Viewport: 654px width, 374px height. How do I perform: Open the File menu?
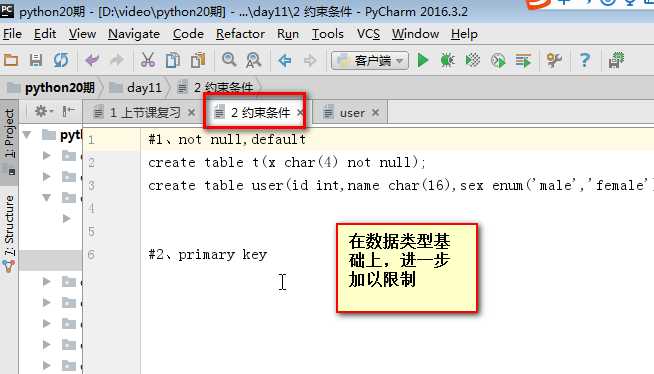pos(12,34)
